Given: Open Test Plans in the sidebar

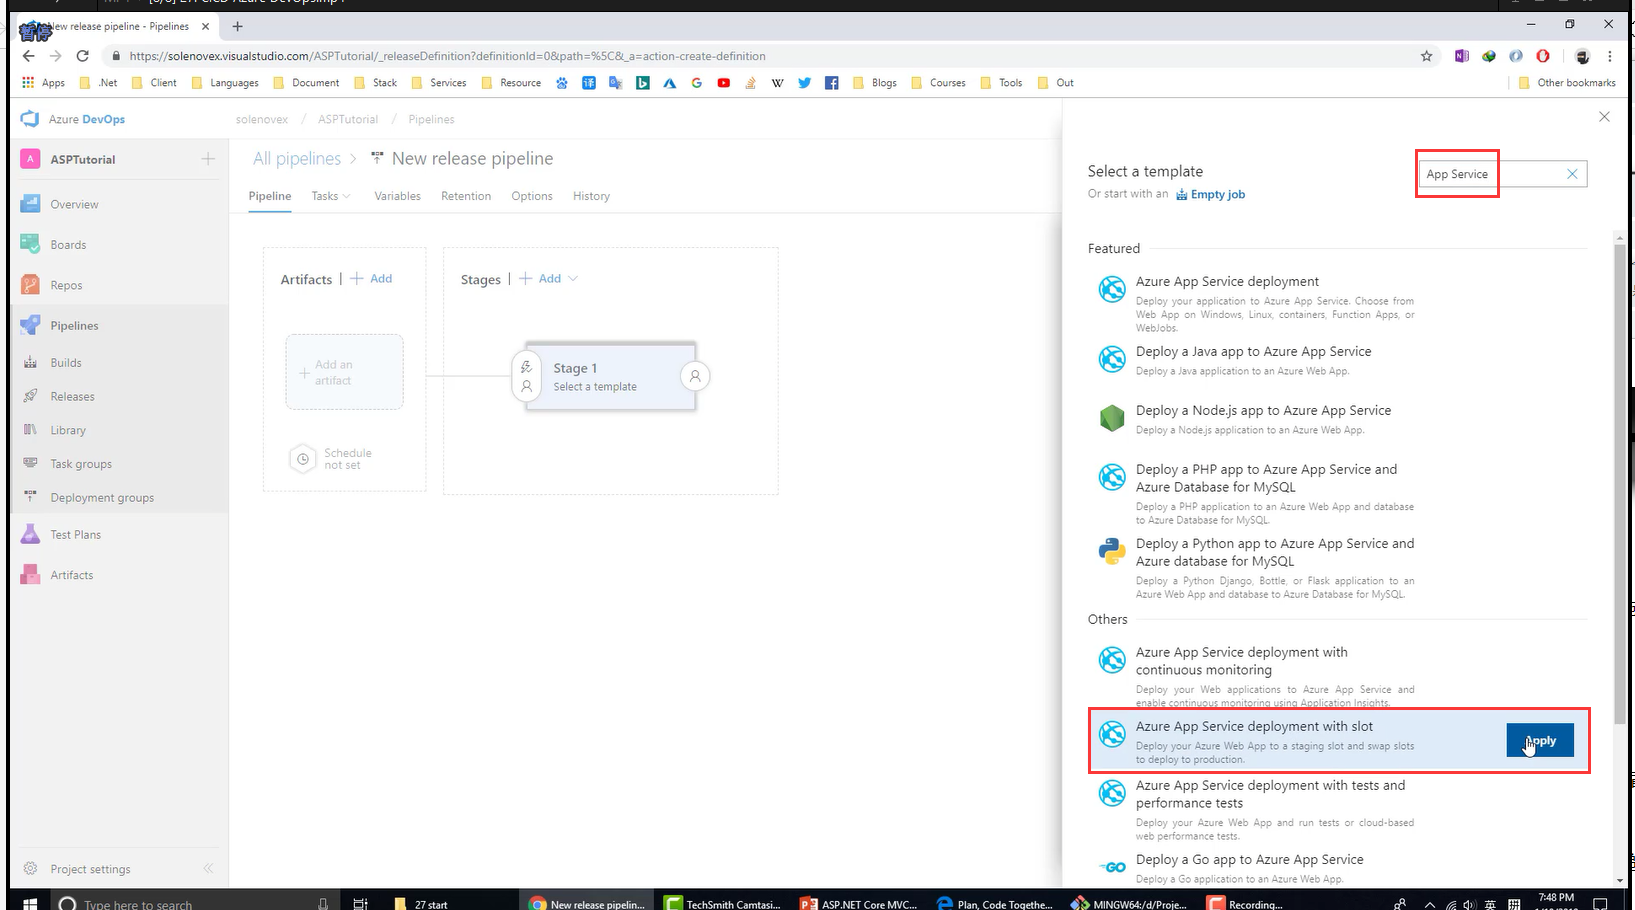Looking at the screenshot, I should tap(75, 535).
